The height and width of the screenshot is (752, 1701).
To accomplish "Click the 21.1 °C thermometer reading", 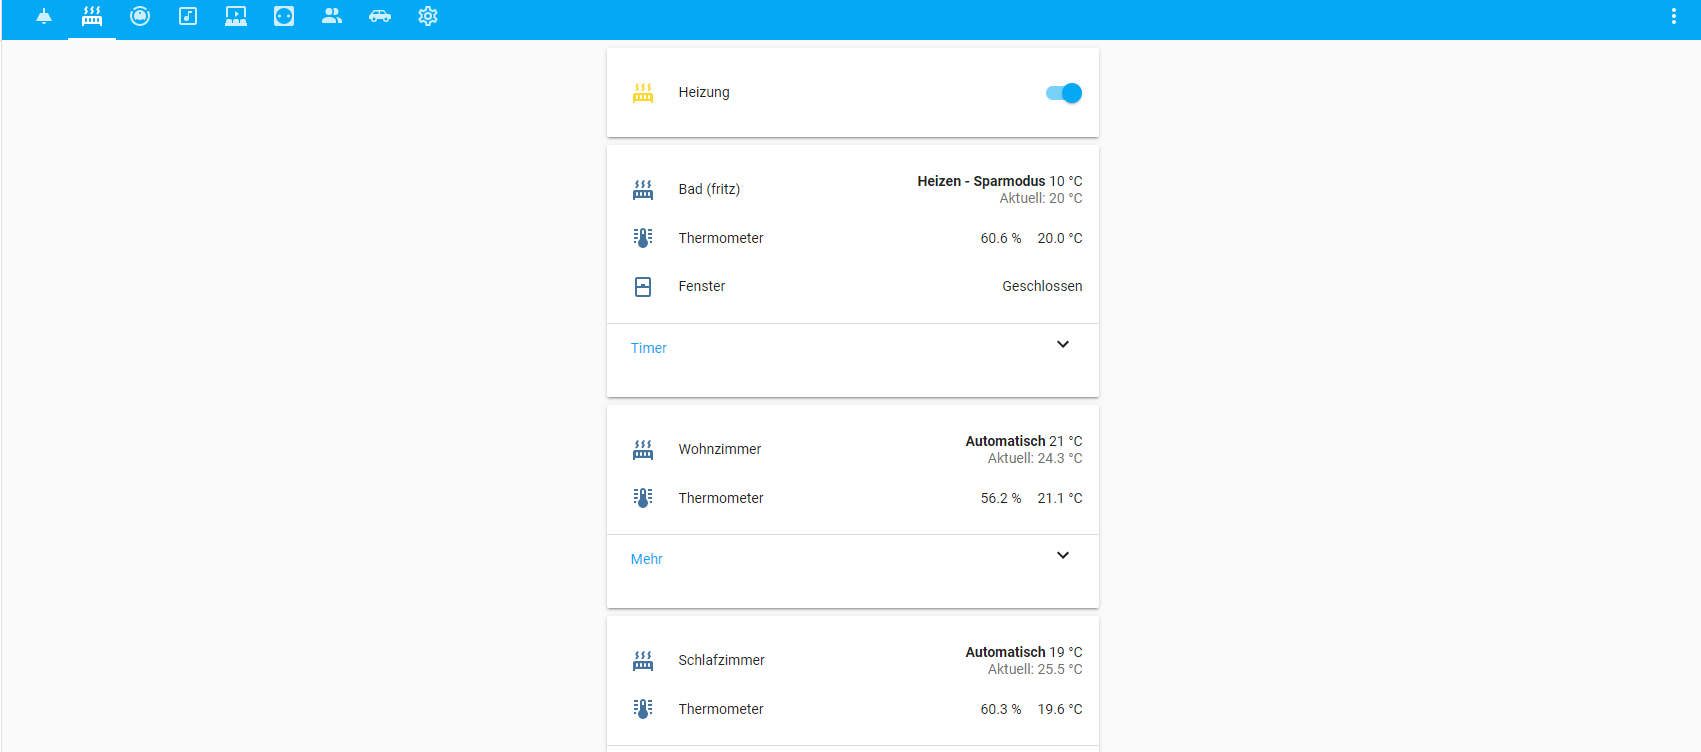I will pyautogui.click(x=1060, y=498).
